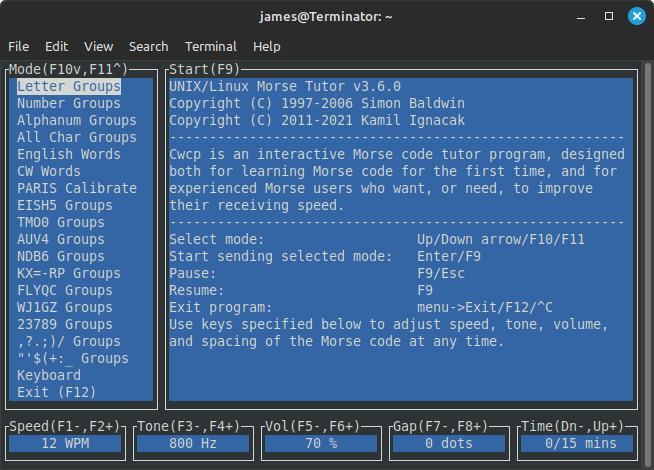The image size is (654, 470).
Task: Minimize the terminal window
Action: pos(581,17)
